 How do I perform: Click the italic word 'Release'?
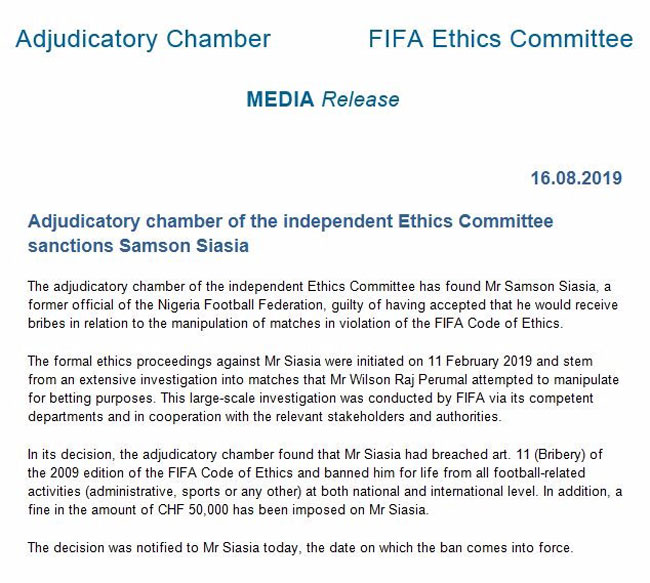click(361, 100)
